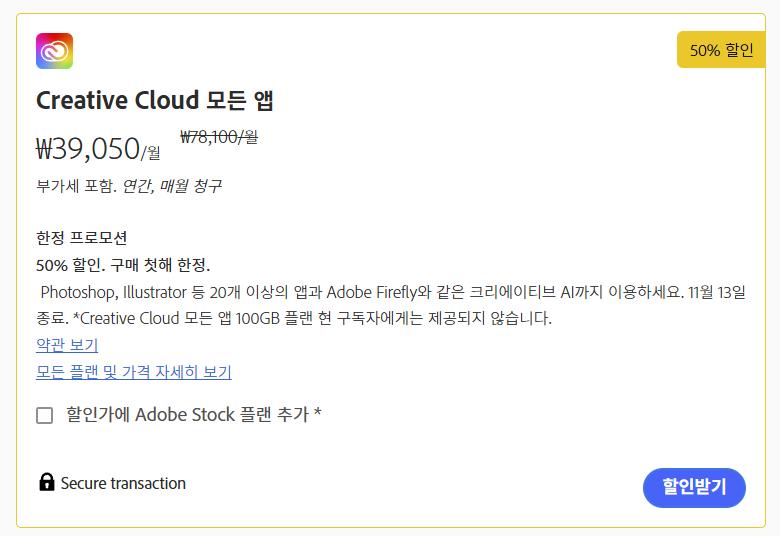Enable the Adobe Stock 플랜 추가 checkbox
Viewport: 780px width, 536px height.
[45, 415]
